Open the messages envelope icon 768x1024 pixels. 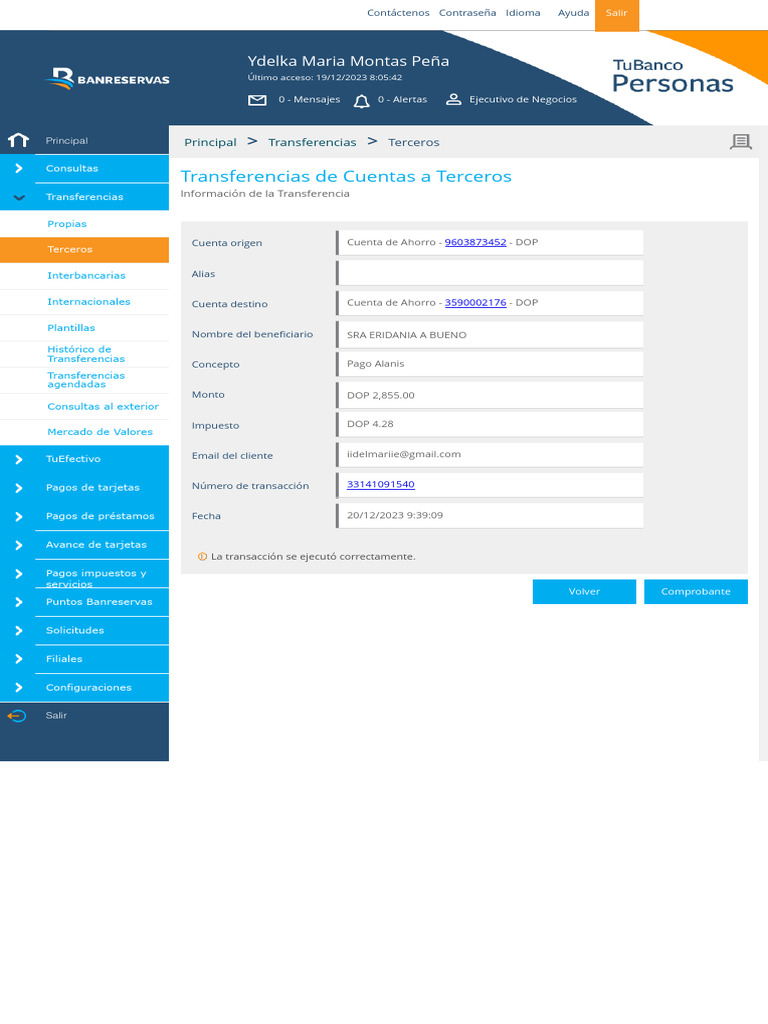(257, 100)
